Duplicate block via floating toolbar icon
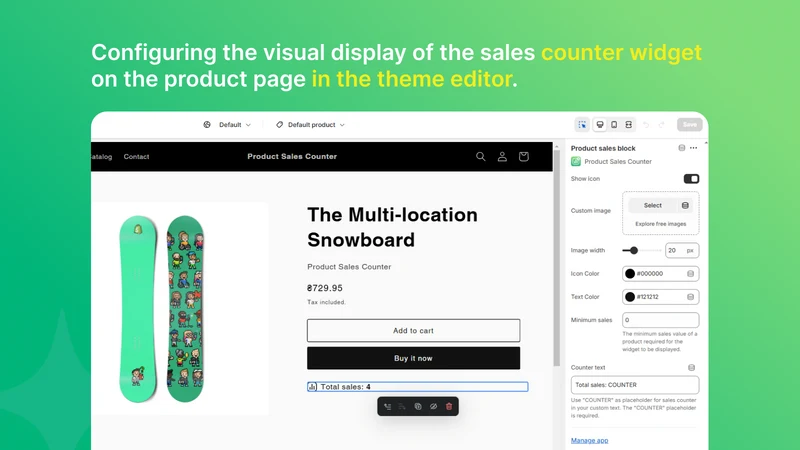This screenshot has width=800, height=450. click(418, 407)
